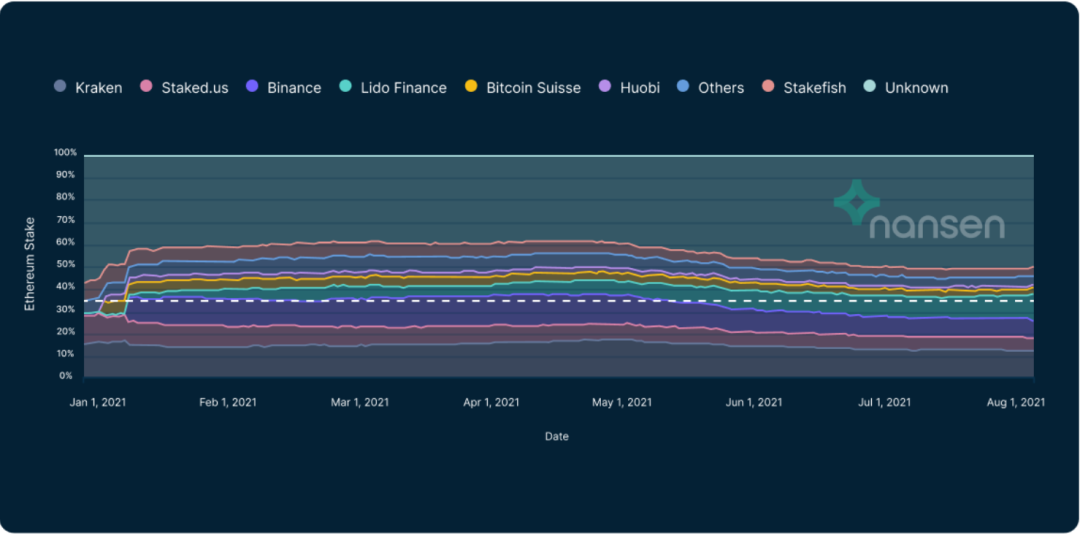Select the Others legend label

(x=721, y=88)
